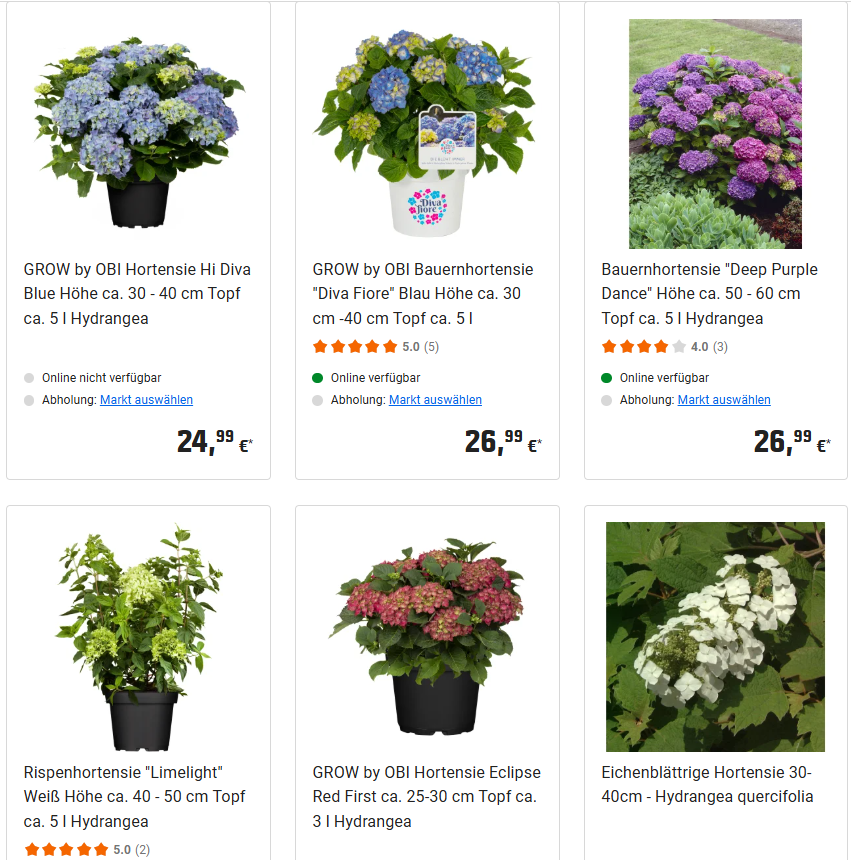Open the Hi Diva Blue hydrangea image
This screenshot has height=860, width=851.
(138, 133)
